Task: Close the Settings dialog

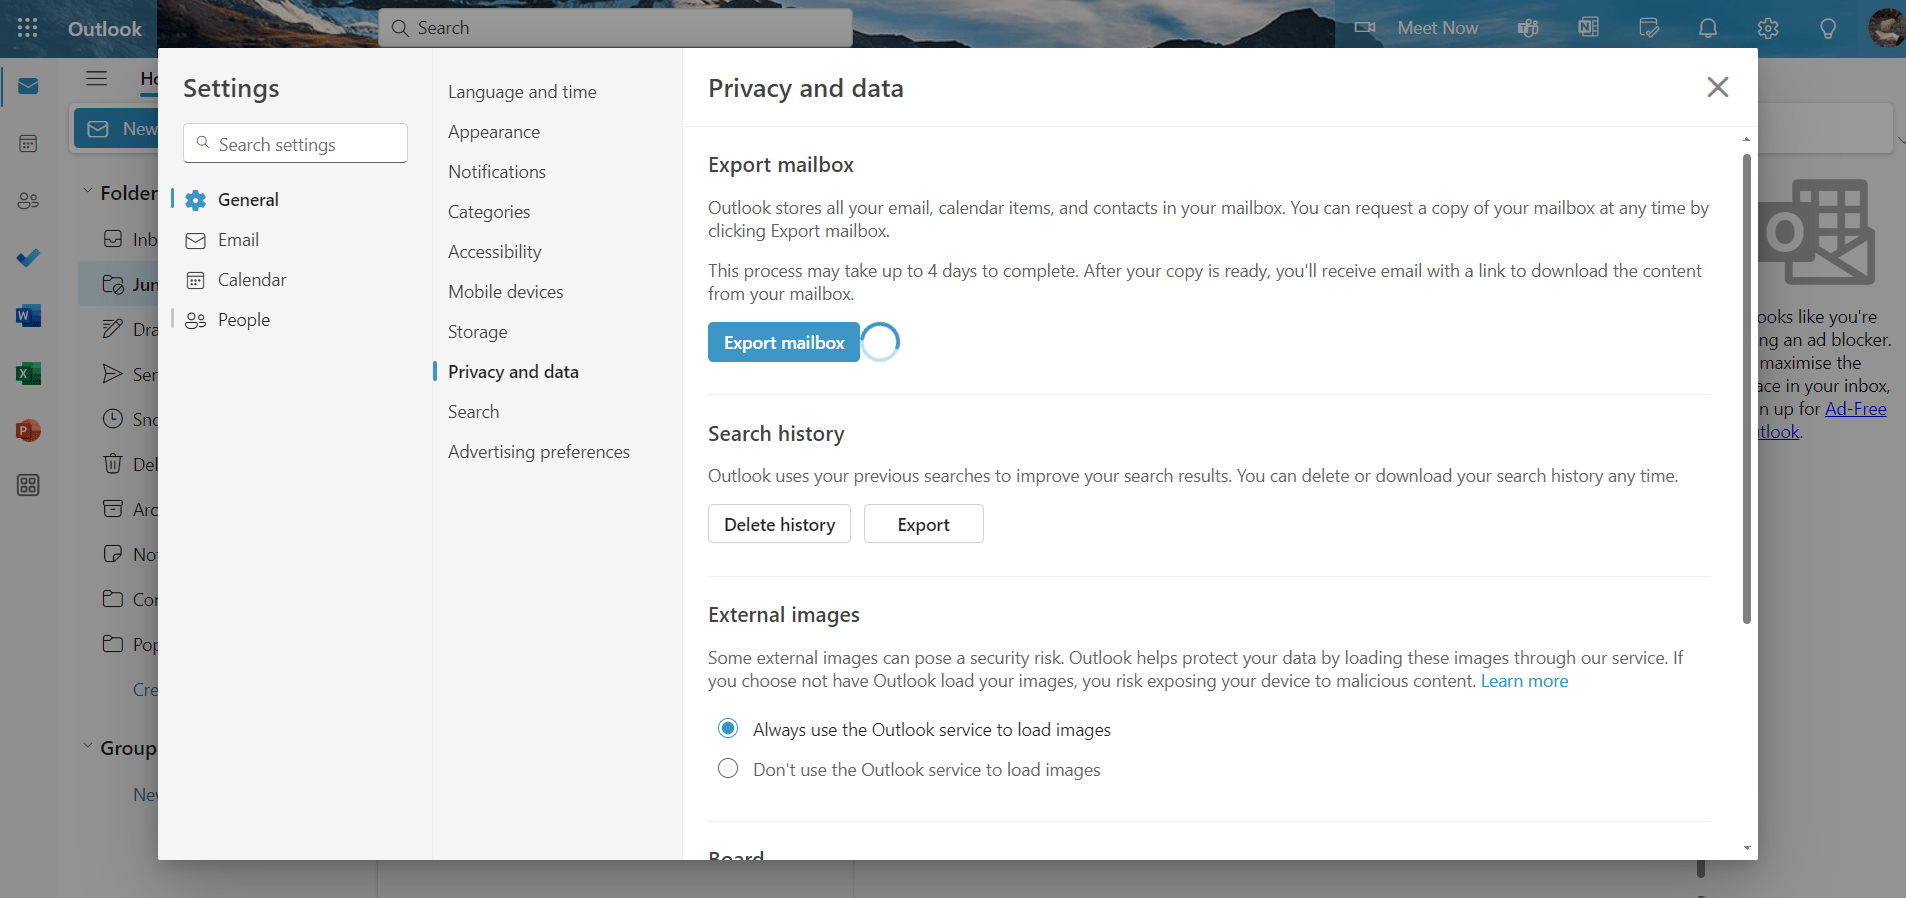Action: coord(1718,87)
